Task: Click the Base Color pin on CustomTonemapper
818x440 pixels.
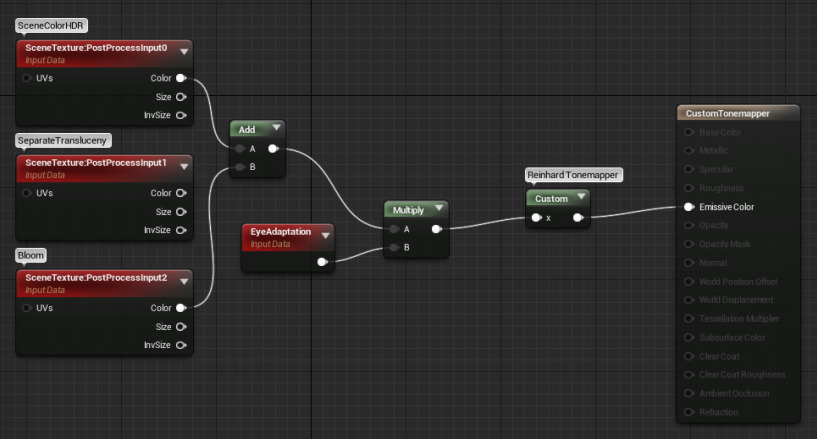Action: coord(689,132)
